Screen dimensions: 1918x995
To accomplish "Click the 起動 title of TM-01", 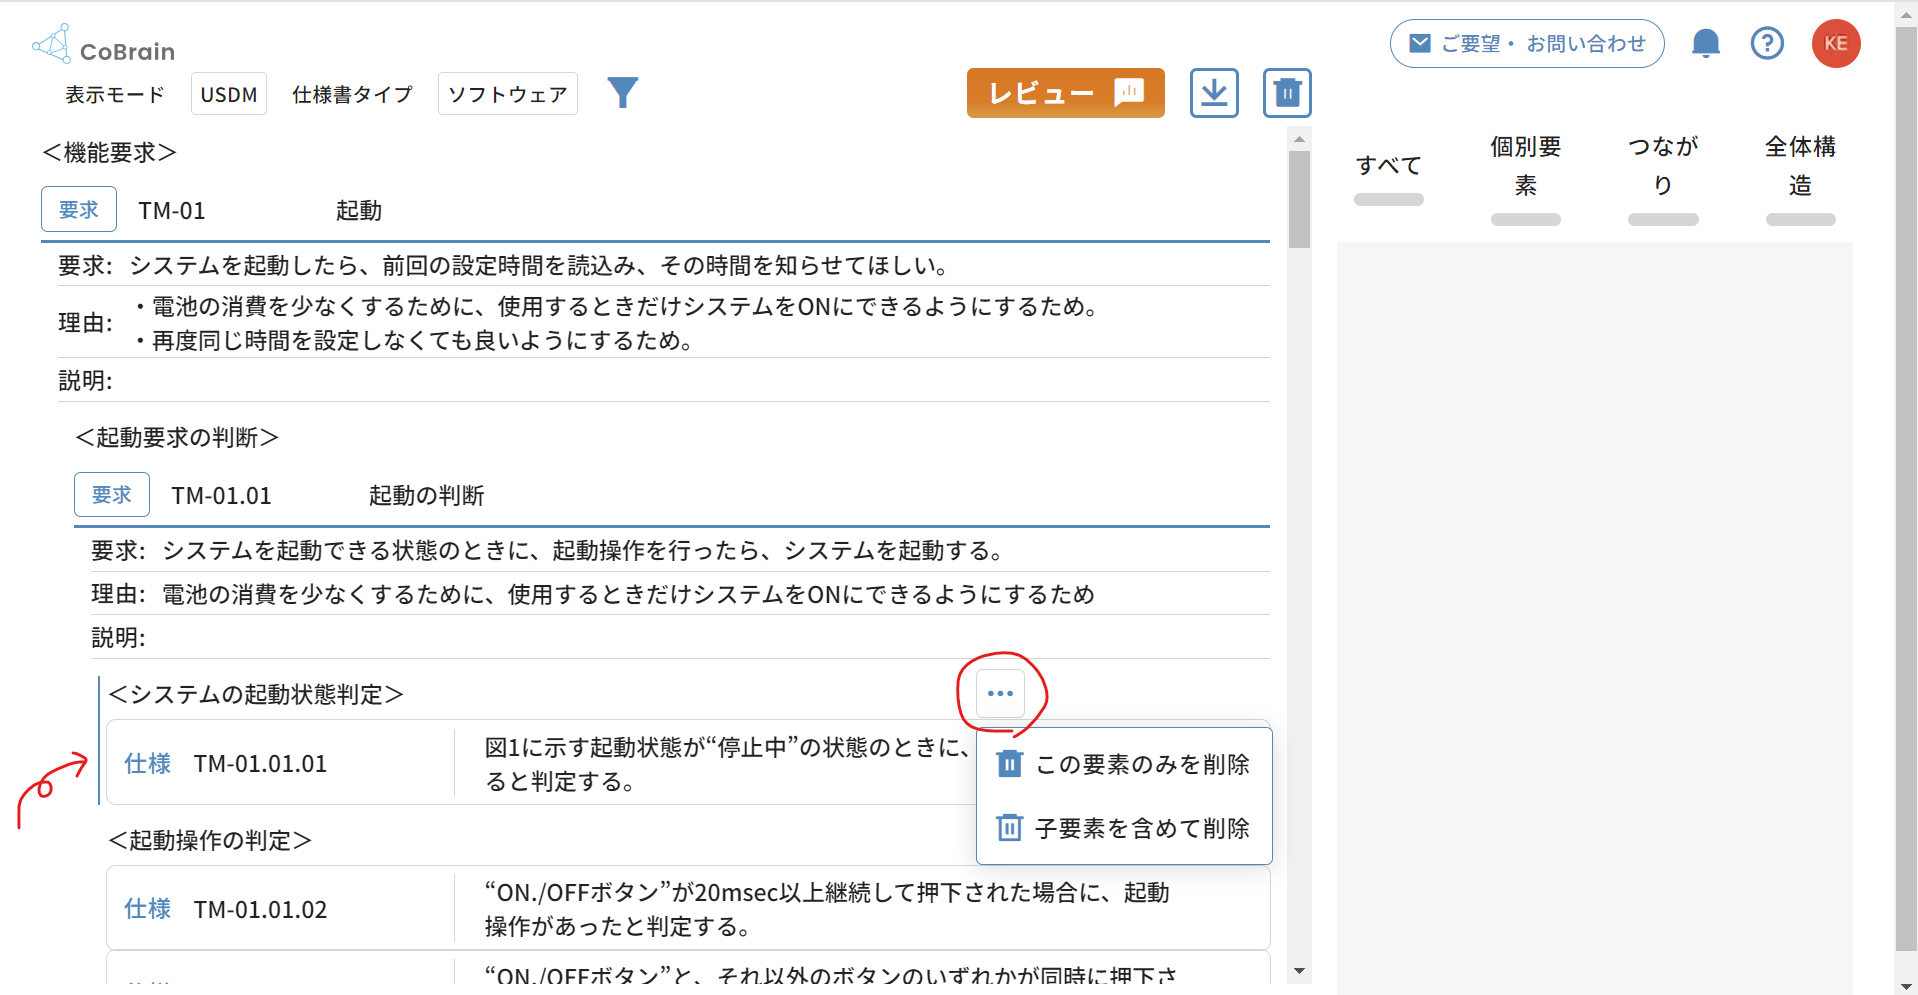I will tap(359, 211).
